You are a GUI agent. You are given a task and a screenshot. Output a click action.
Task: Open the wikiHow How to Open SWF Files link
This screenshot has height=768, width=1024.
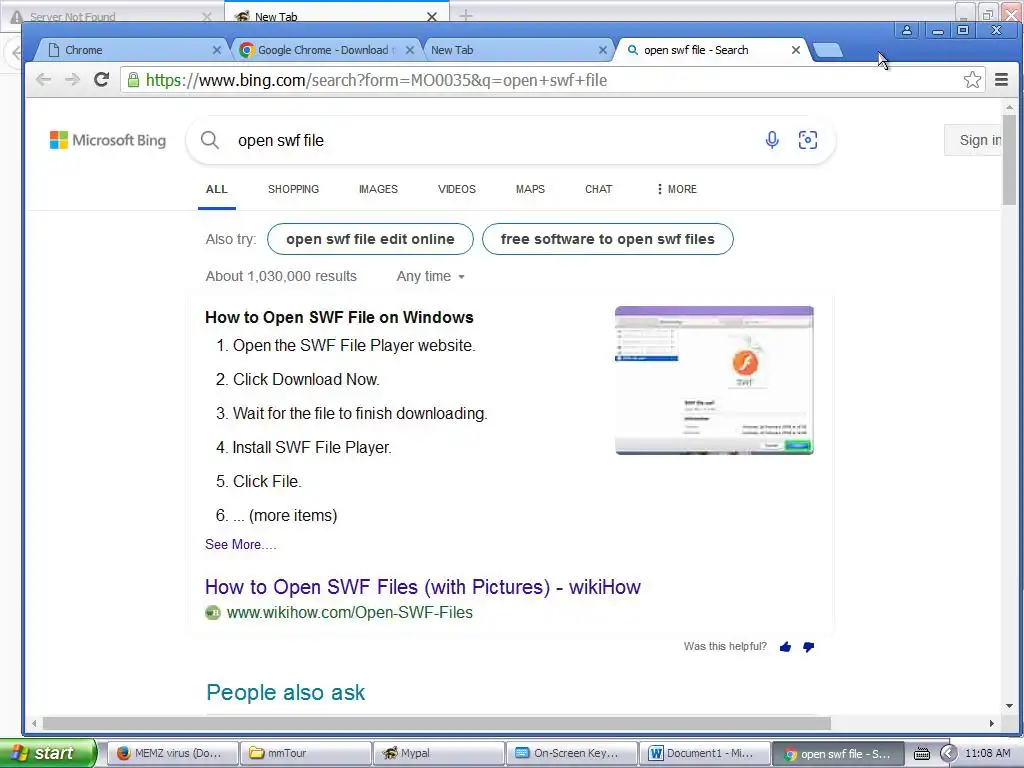[x=423, y=586]
